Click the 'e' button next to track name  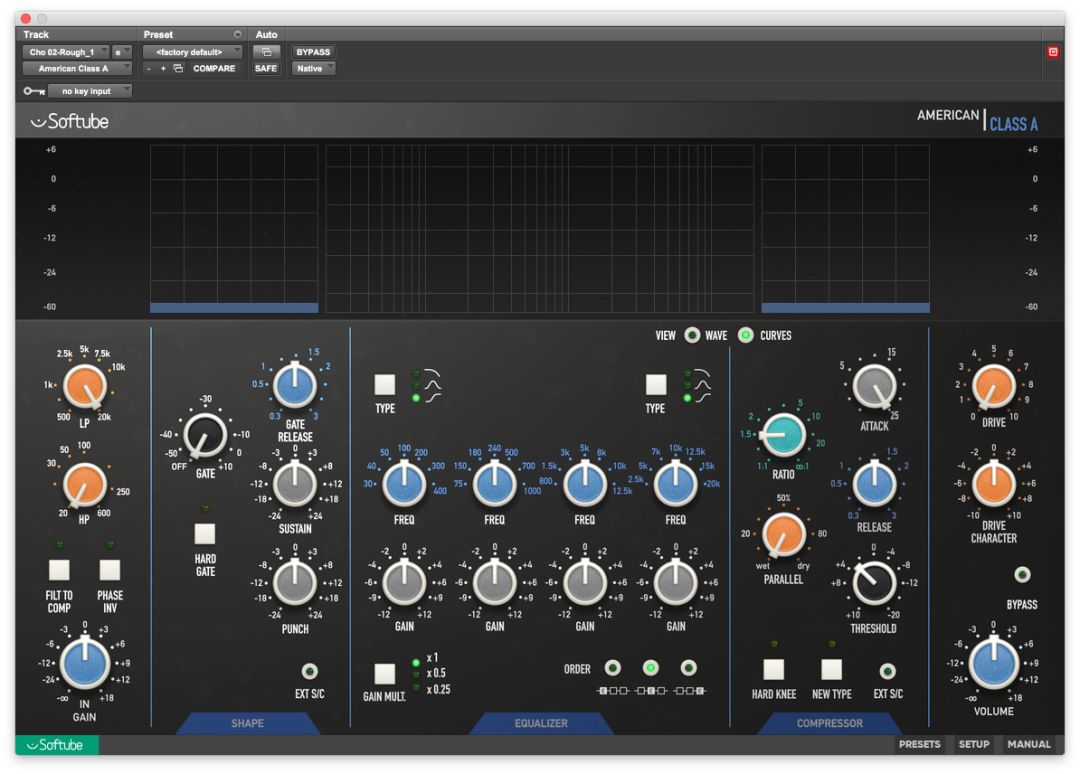121,52
